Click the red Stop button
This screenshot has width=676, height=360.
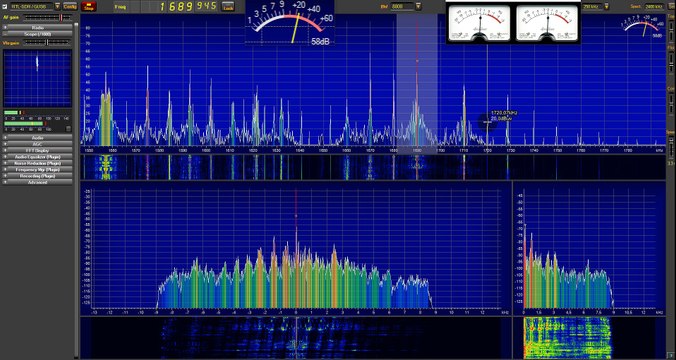(89, 6)
